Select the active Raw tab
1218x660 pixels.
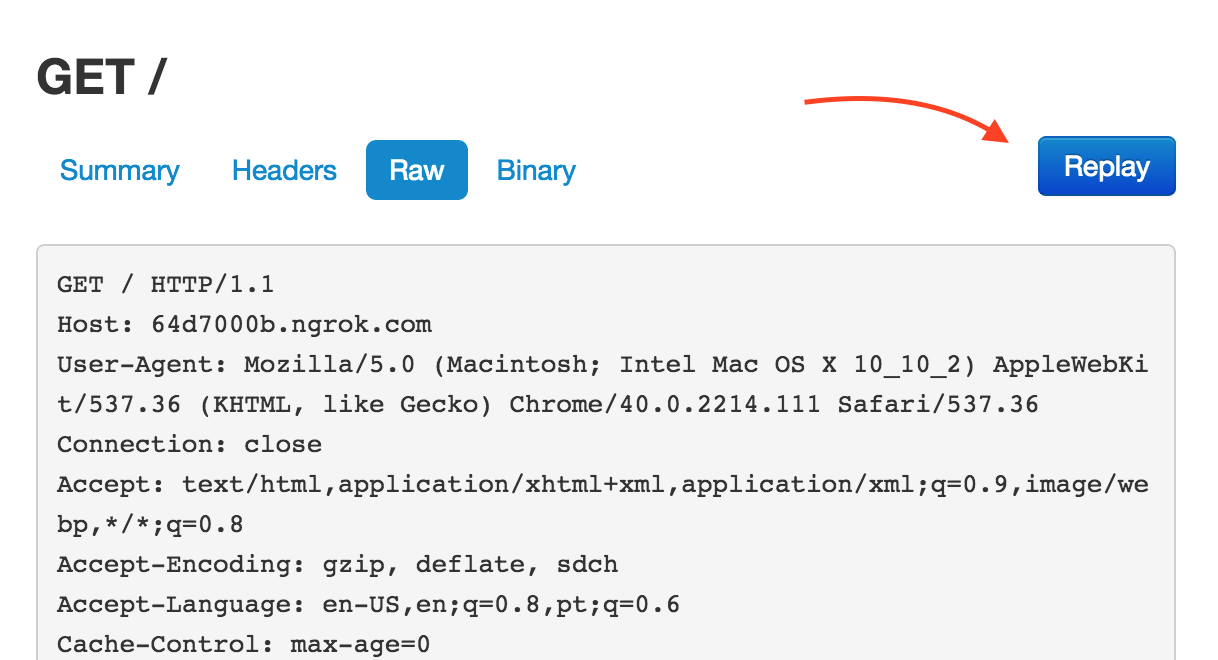click(x=416, y=171)
